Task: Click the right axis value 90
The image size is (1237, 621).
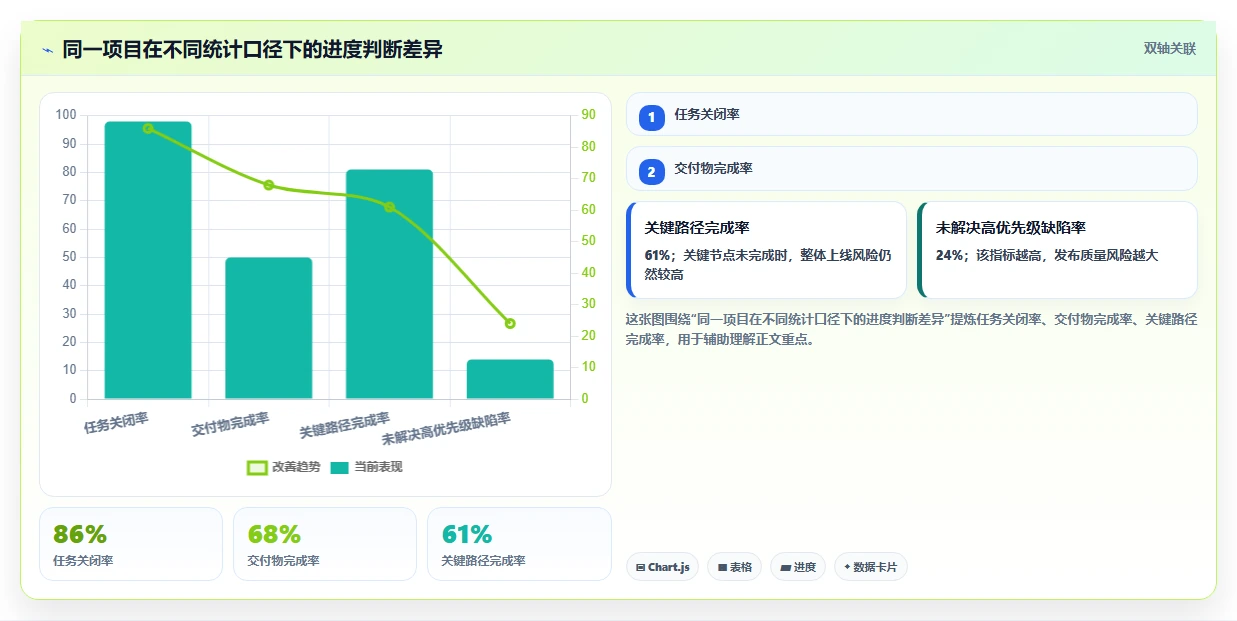Action: [588, 115]
